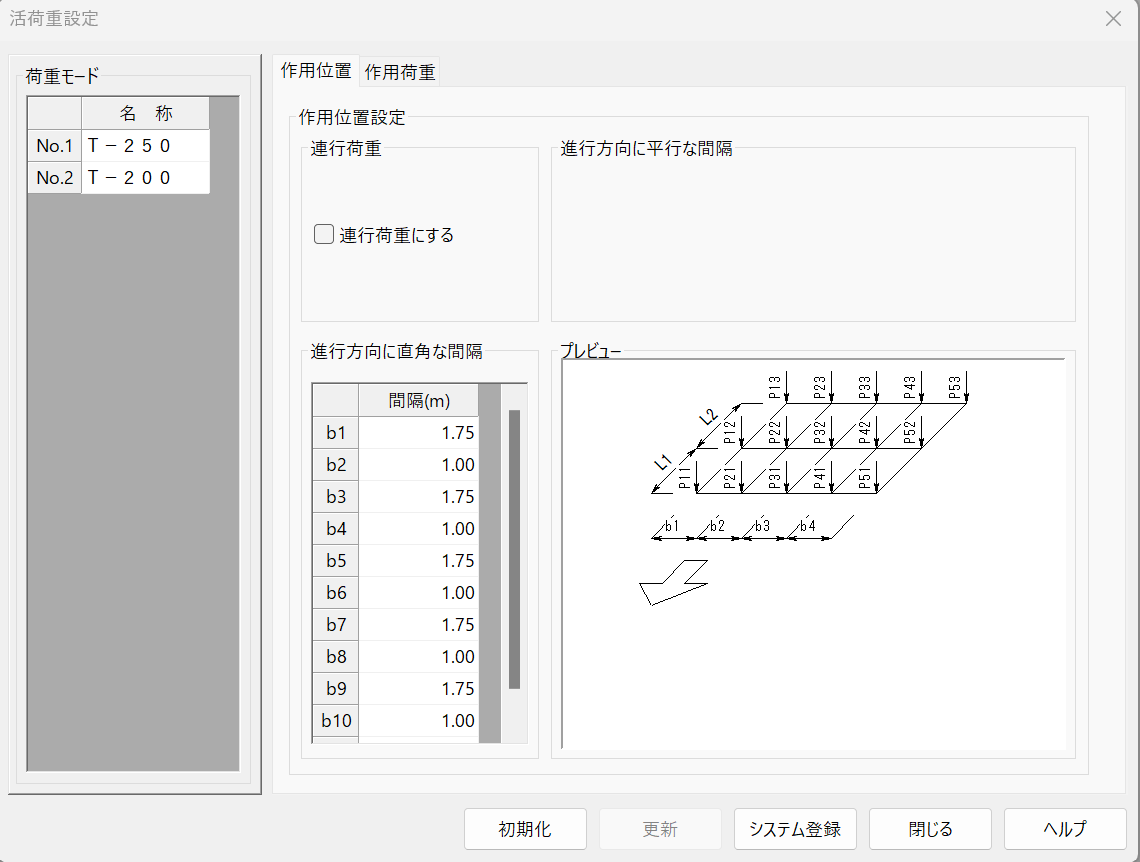The height and width of the screenshot is (862, 1140).
Task: Click the b1 spacing value field
Action: 418,433
